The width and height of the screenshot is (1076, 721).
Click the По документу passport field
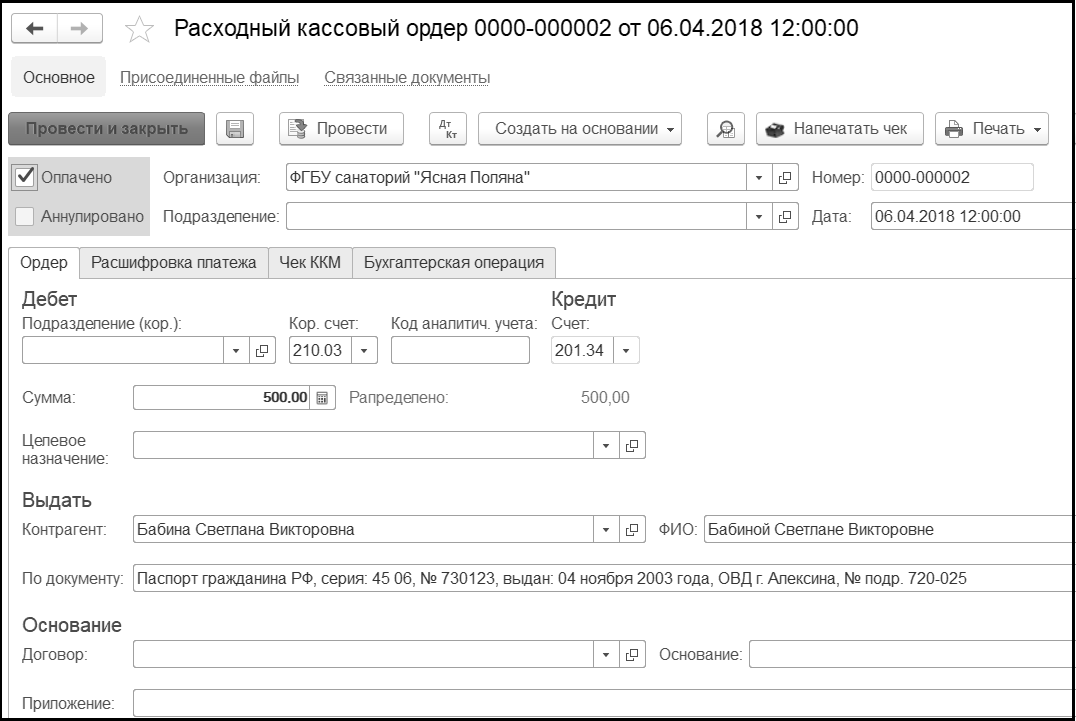pos(604,578)
